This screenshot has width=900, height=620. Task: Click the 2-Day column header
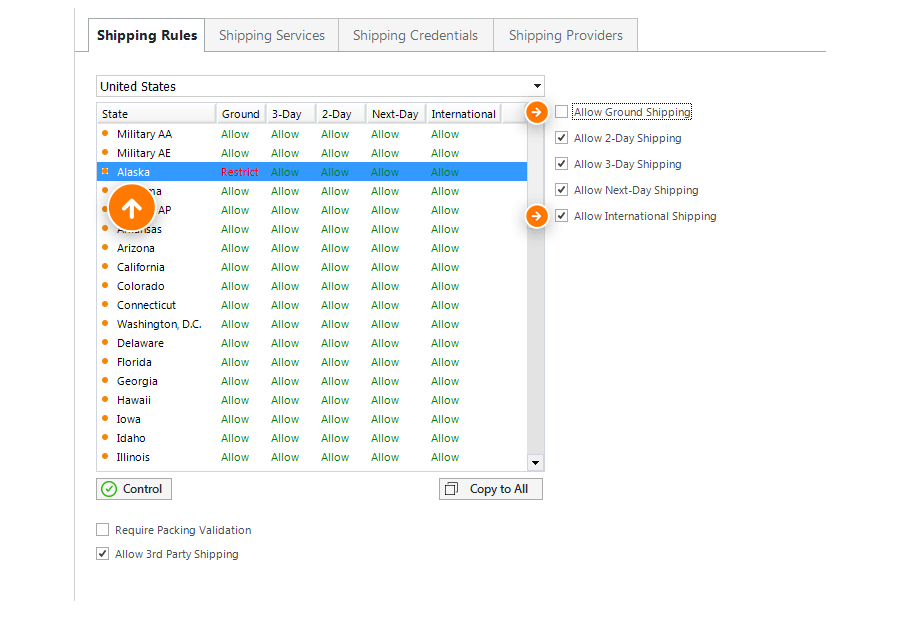point(340,114)
